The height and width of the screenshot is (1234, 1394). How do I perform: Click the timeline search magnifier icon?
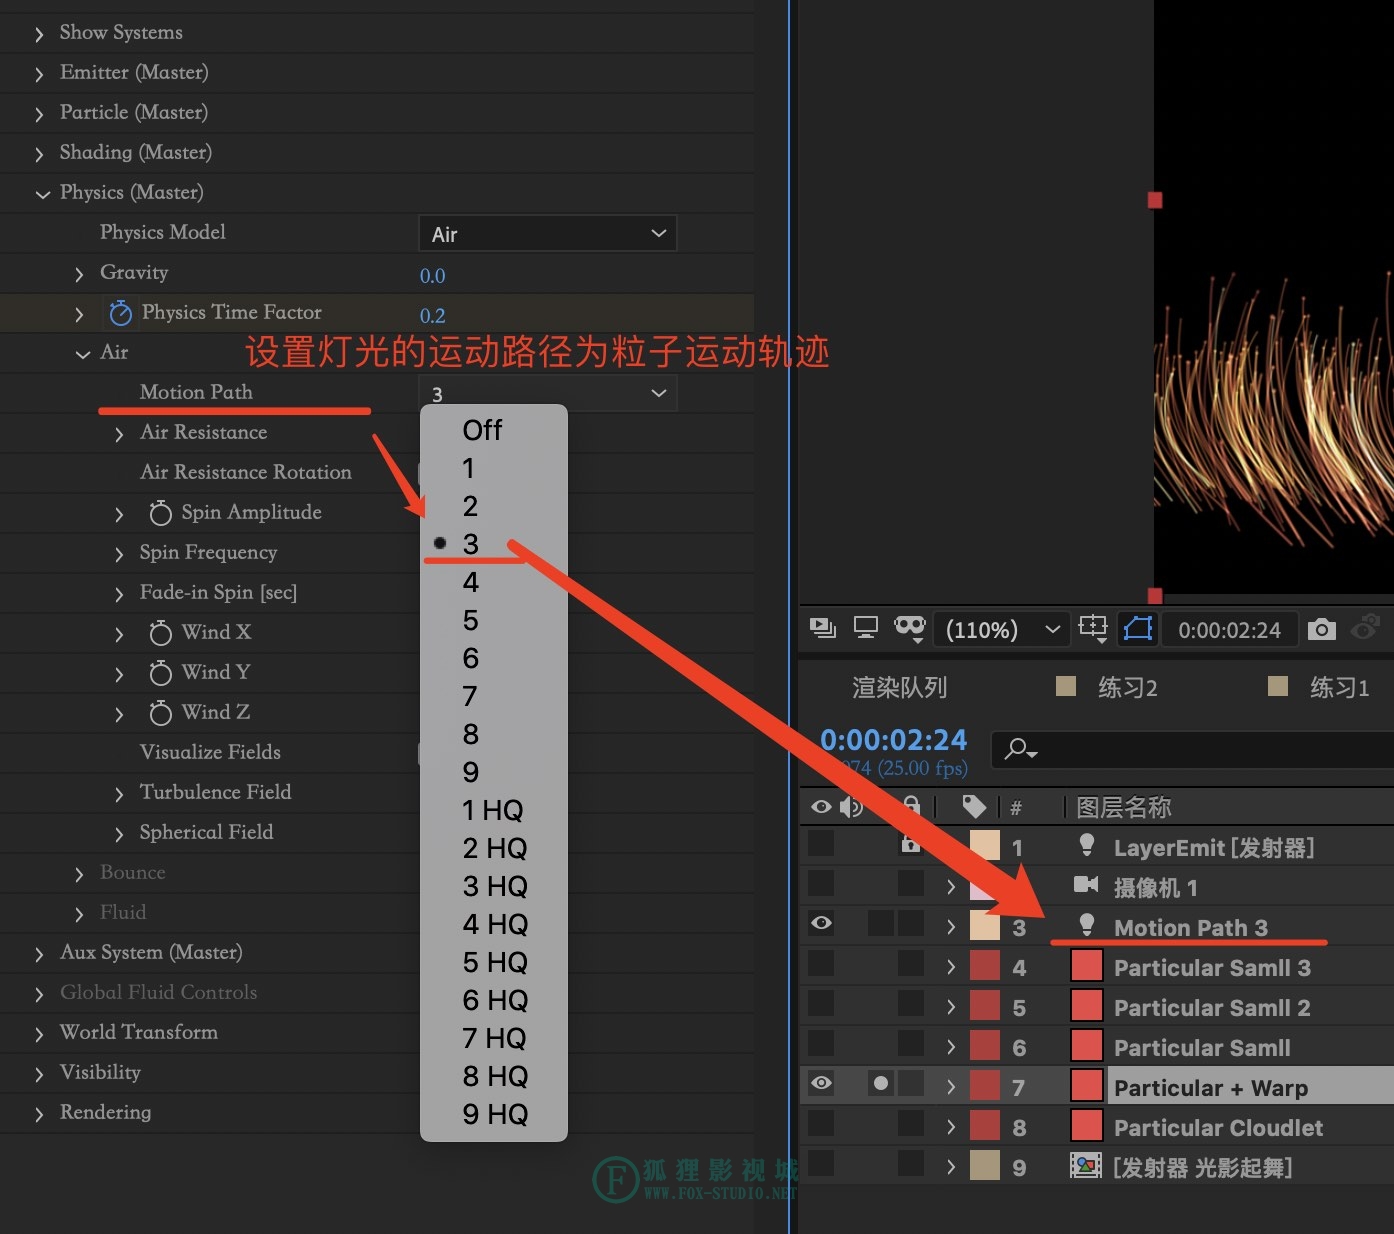pyautogui.click(x=1021, y=748)
